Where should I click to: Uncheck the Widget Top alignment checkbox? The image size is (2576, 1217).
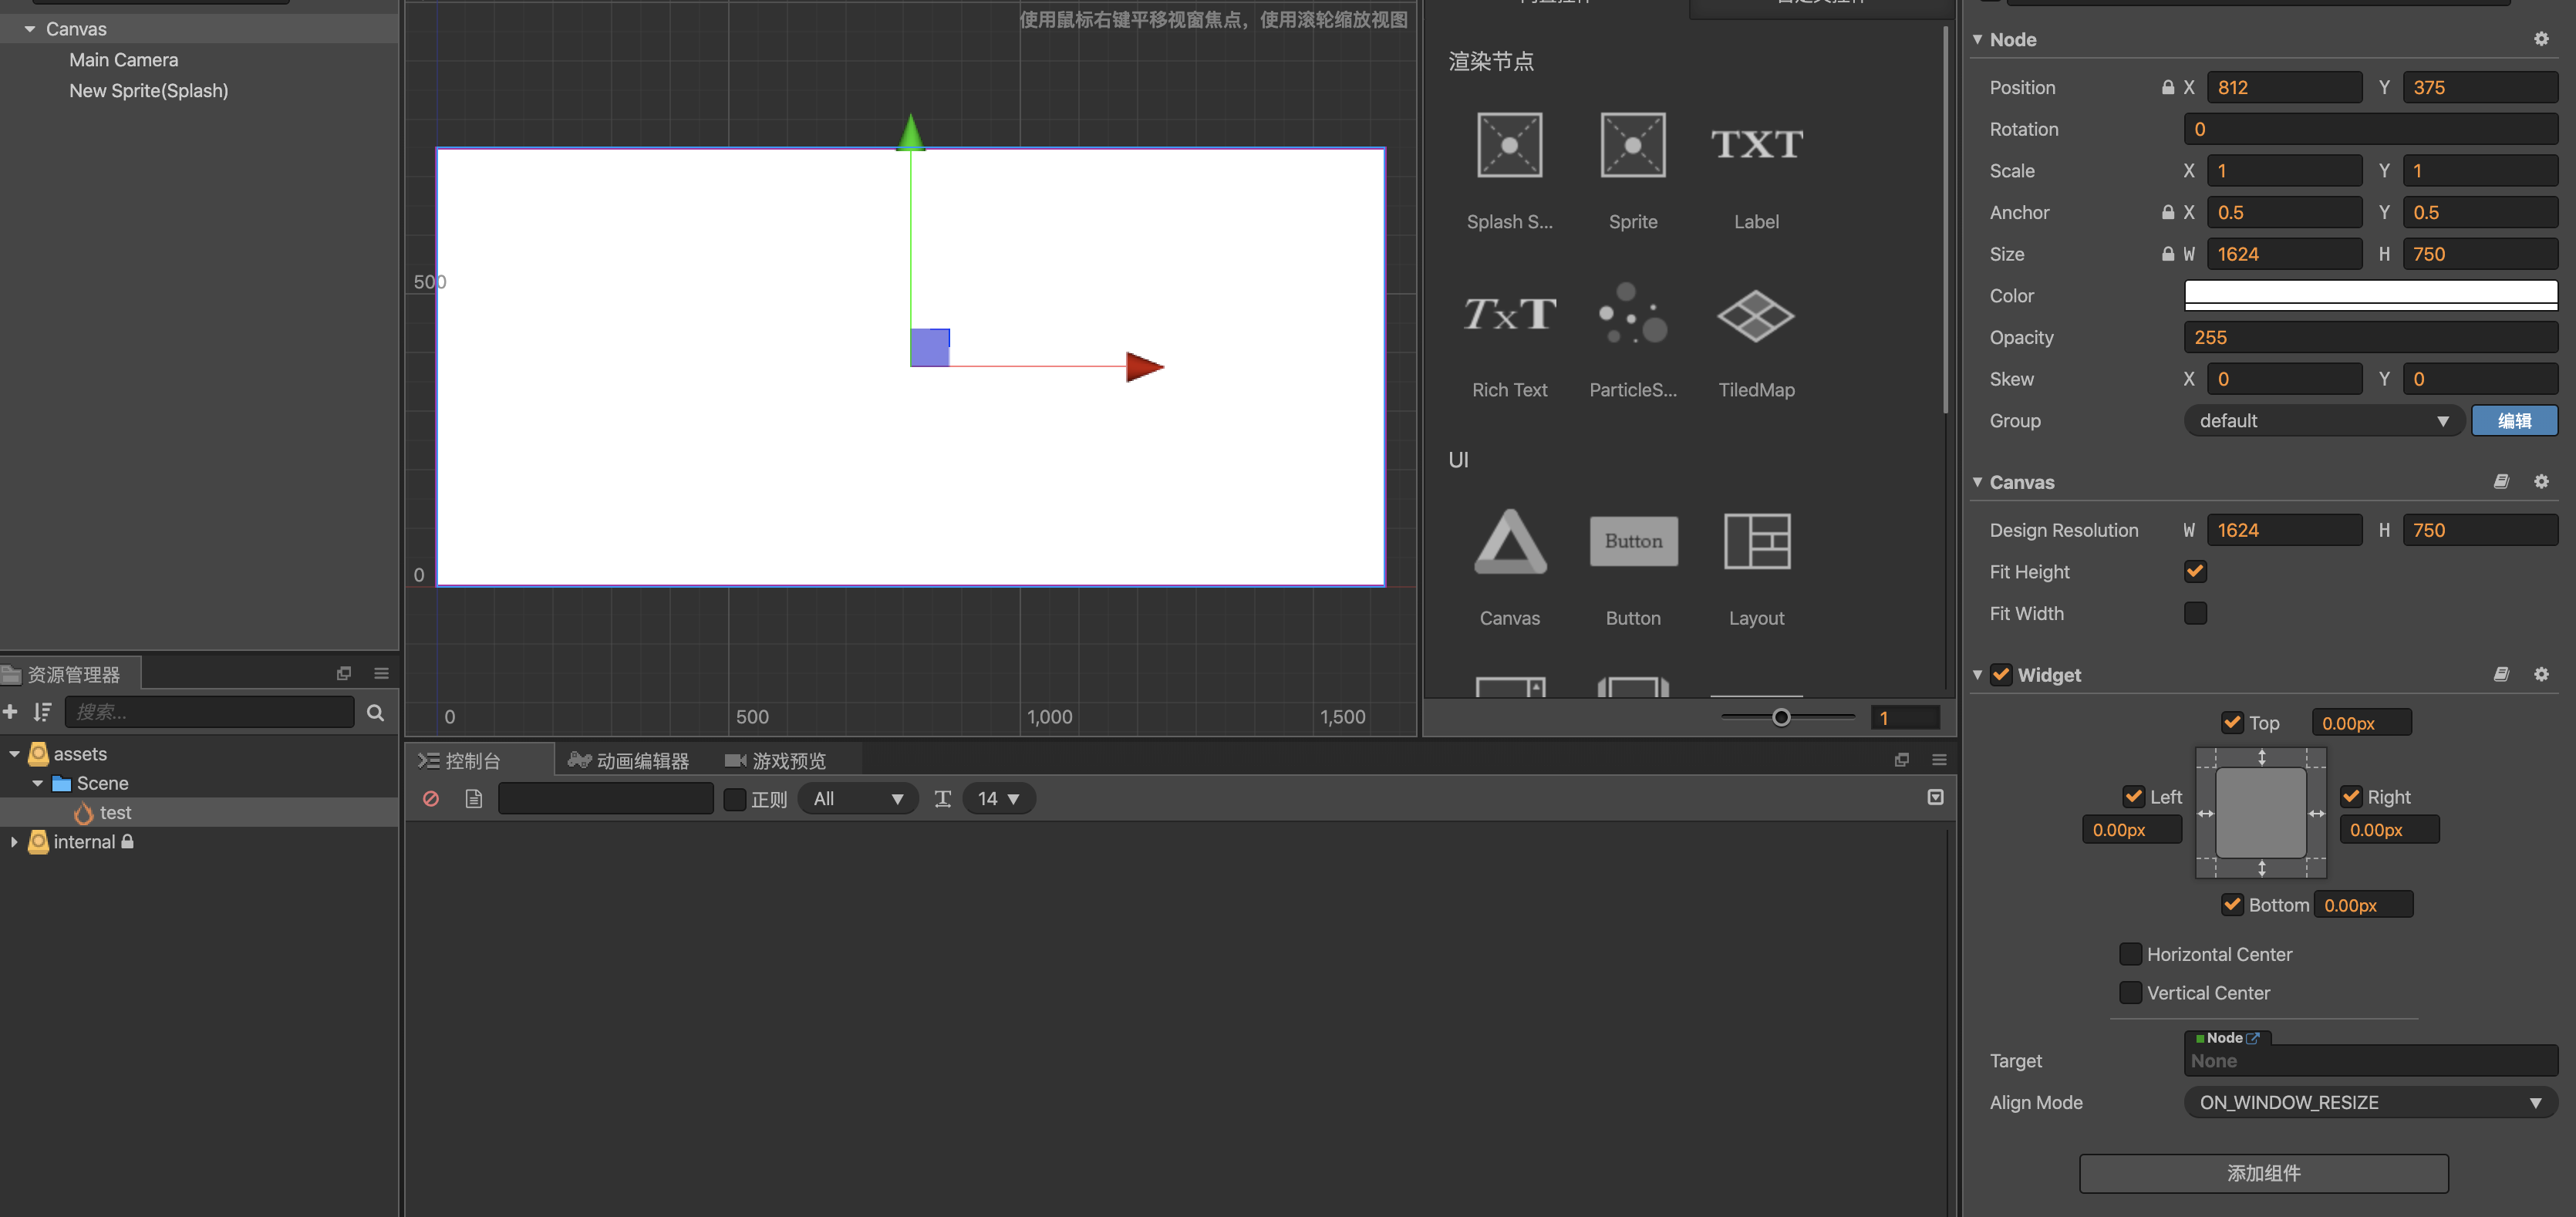tap(2232, 722)
